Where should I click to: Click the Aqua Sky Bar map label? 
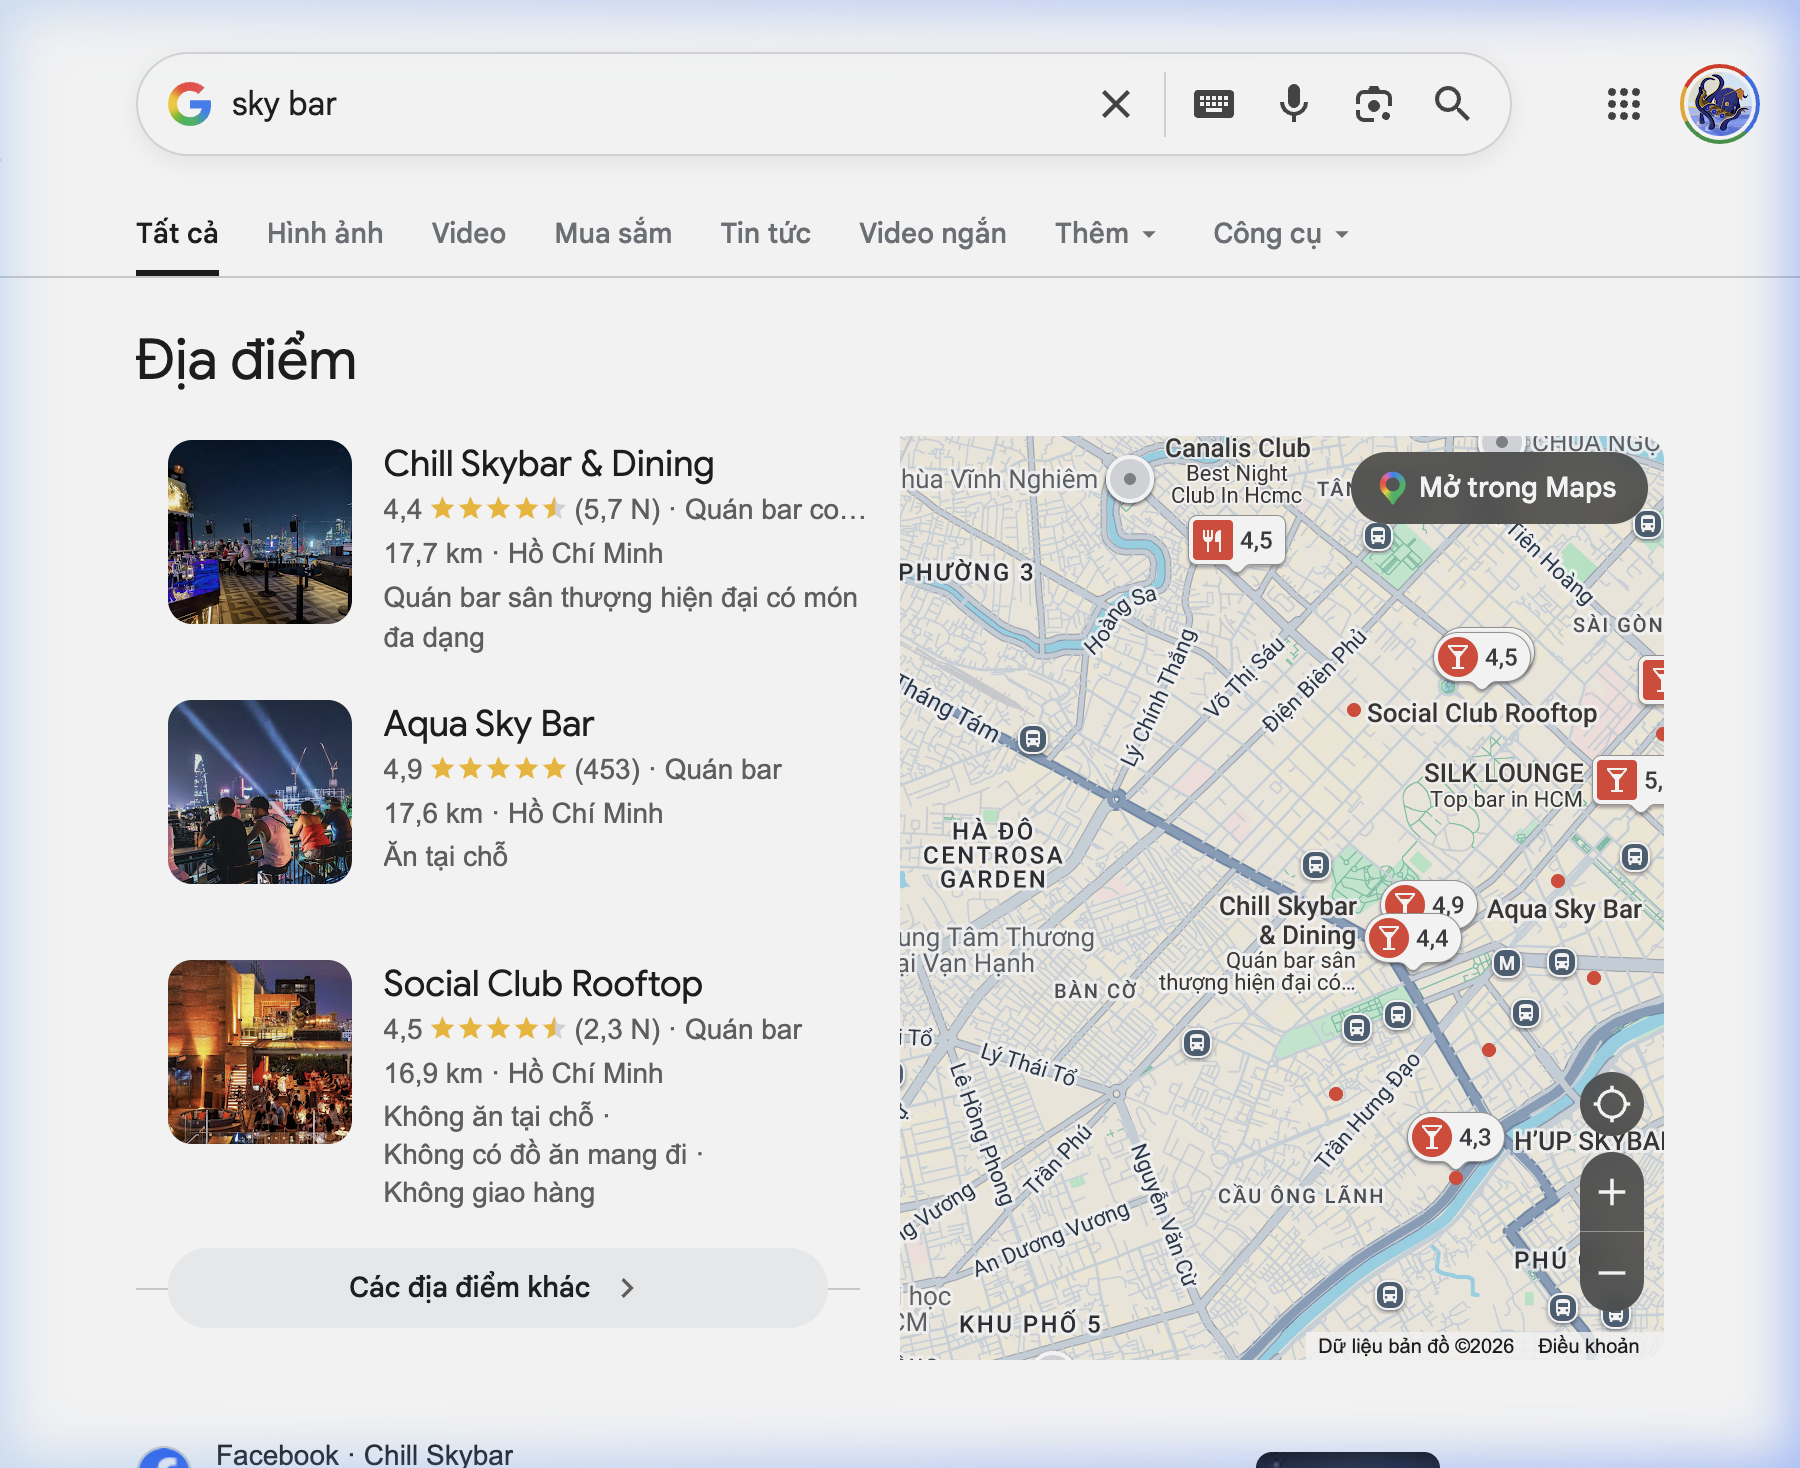pyautogui.click(x=1565, y=909)
